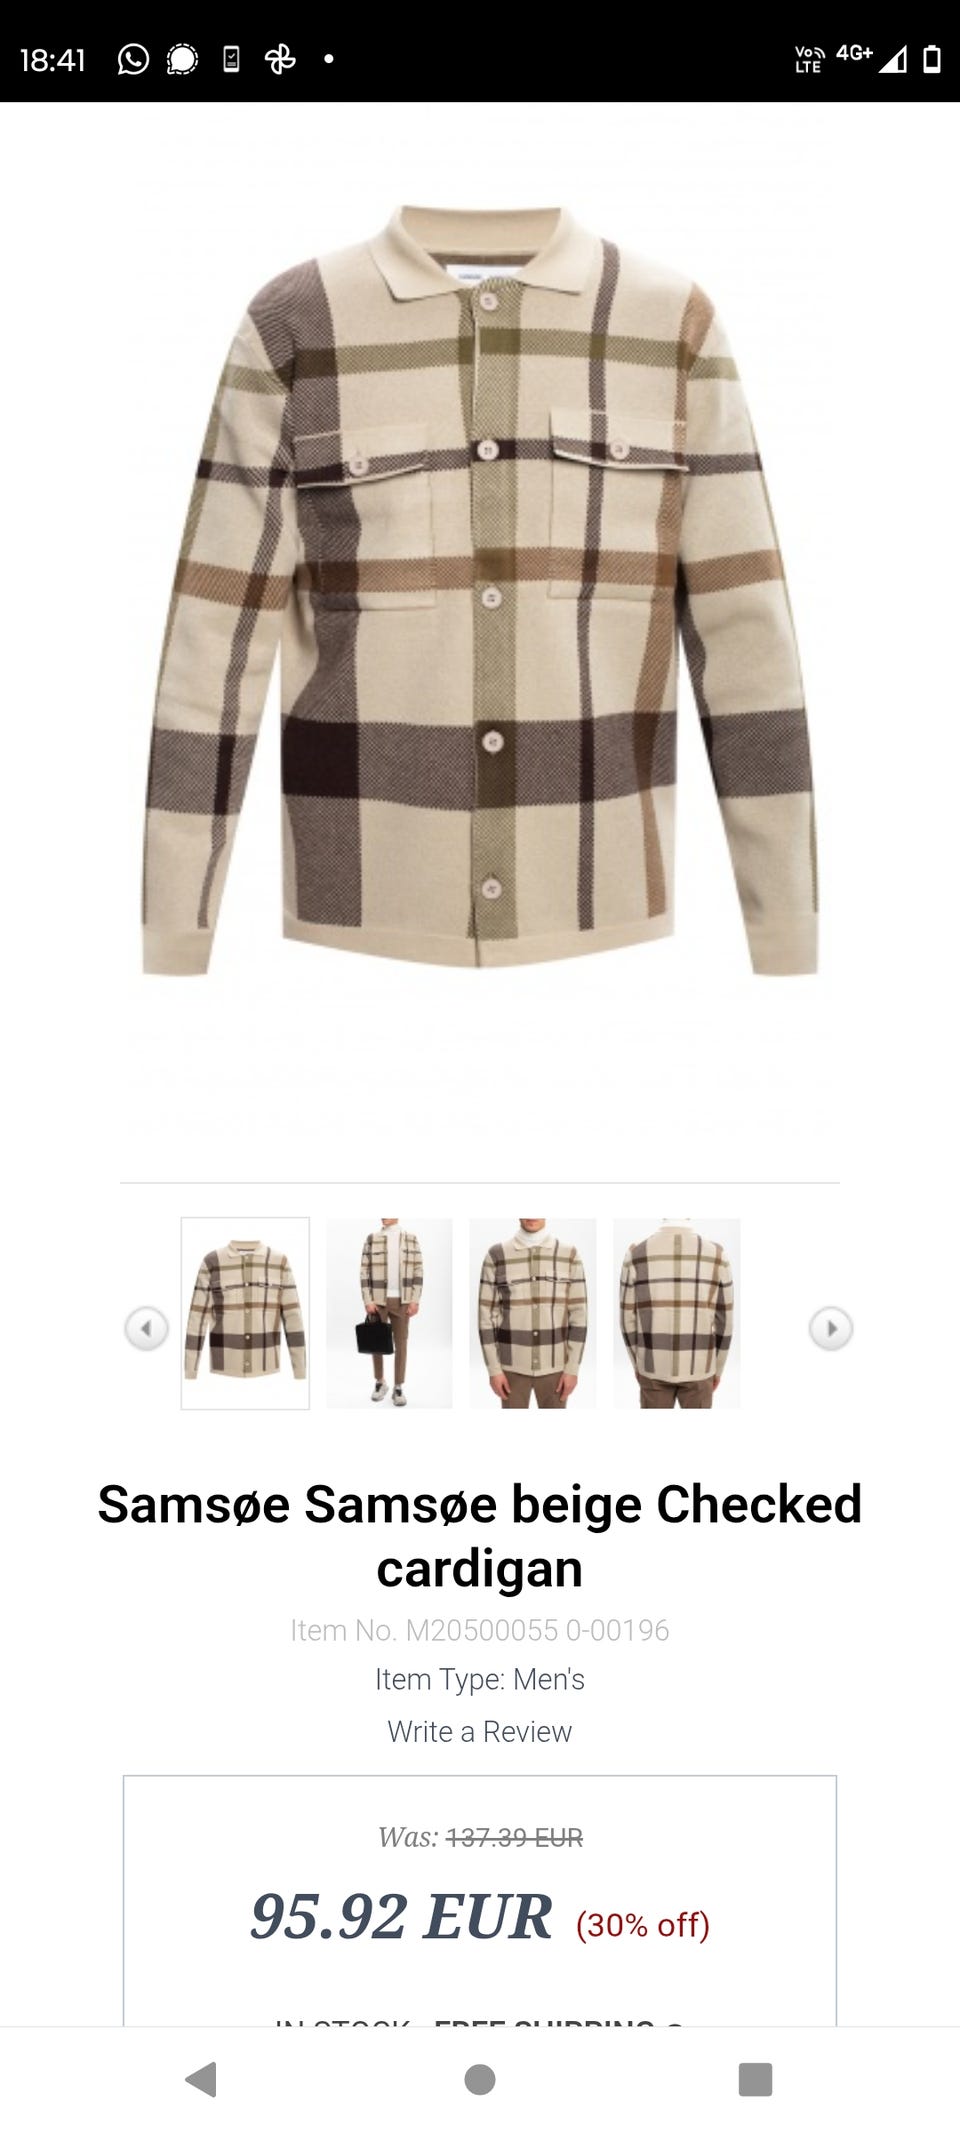Tap the Android back navigation button

click(202, 2079)
